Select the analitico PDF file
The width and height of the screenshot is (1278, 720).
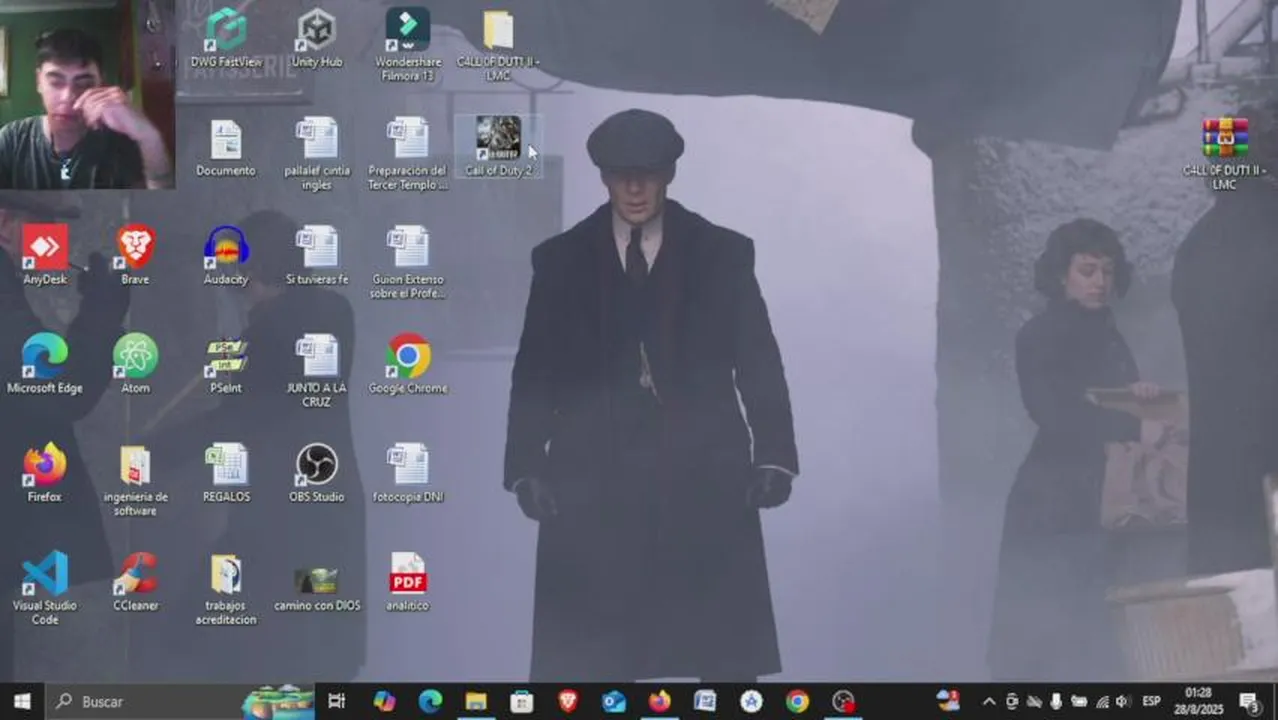408,581
